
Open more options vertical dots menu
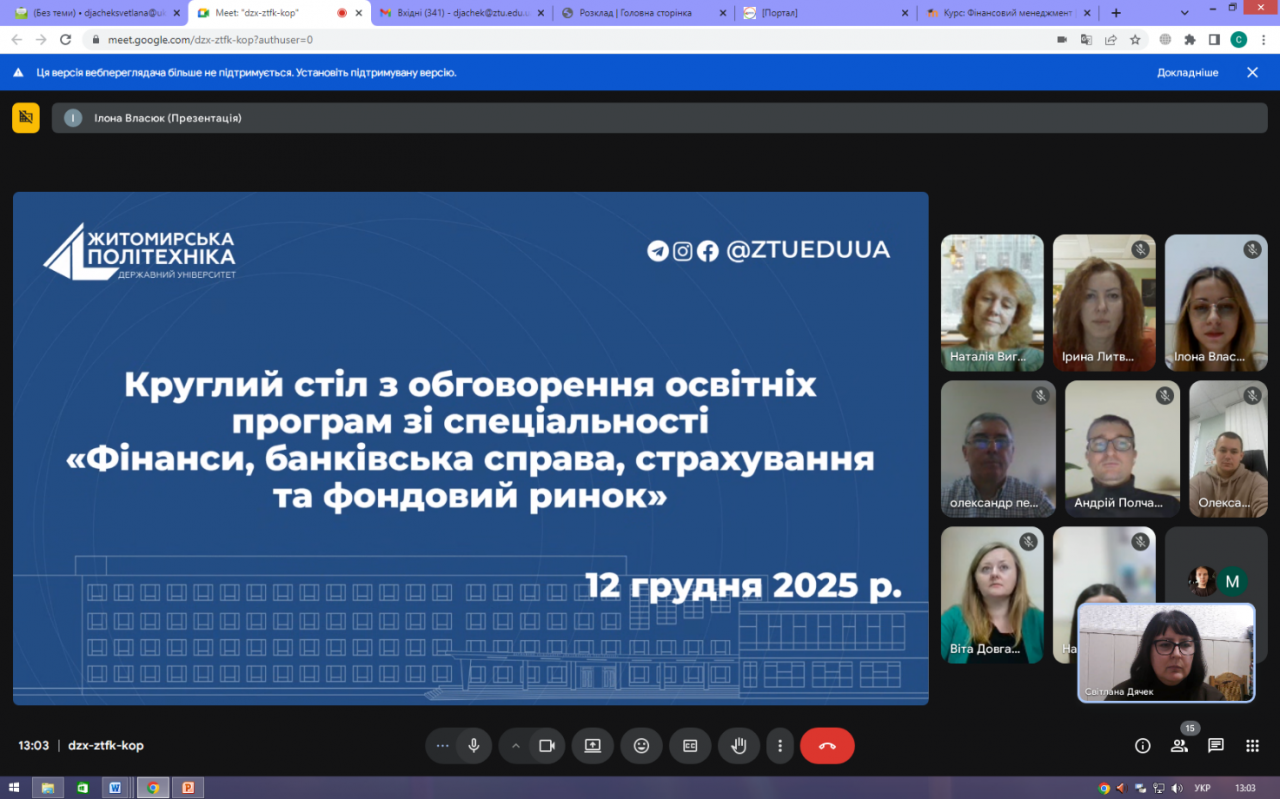tap(780, 746)
